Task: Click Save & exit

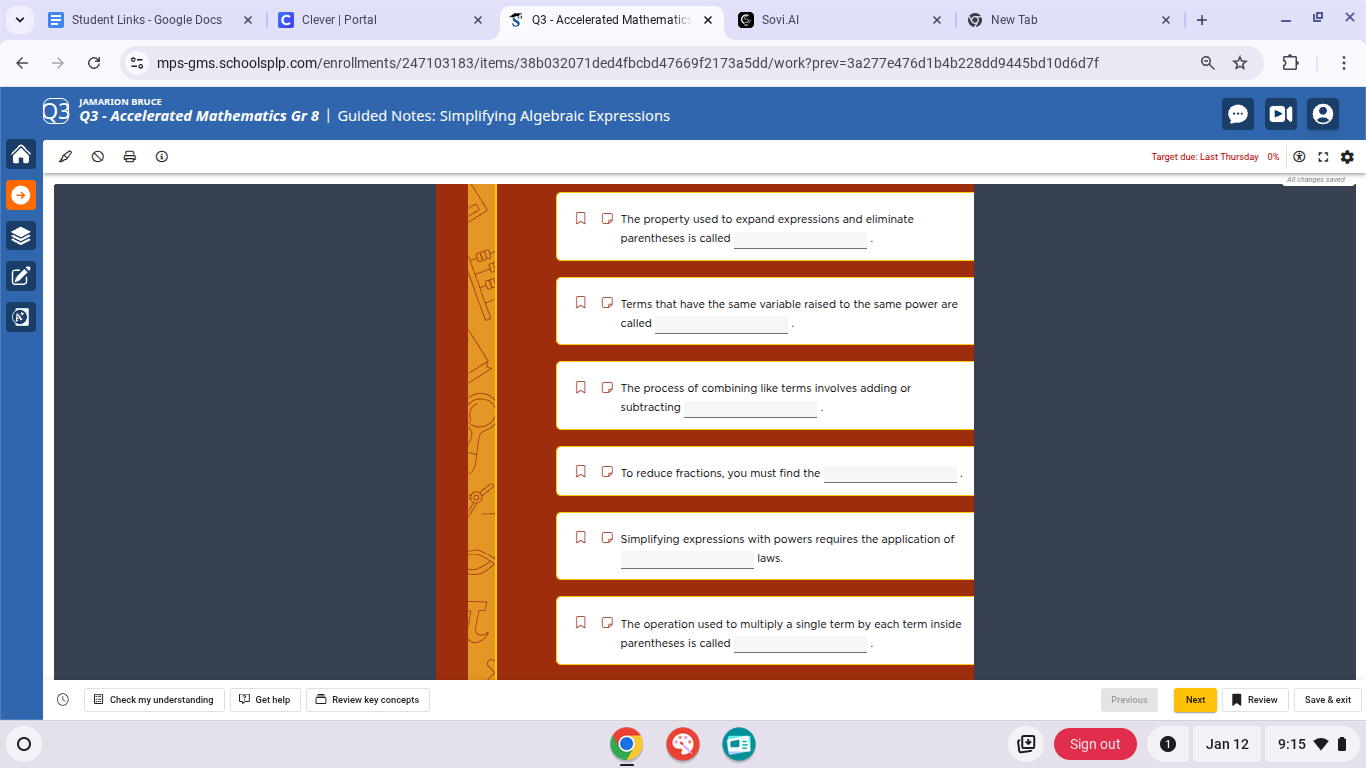Action: 1328,700
